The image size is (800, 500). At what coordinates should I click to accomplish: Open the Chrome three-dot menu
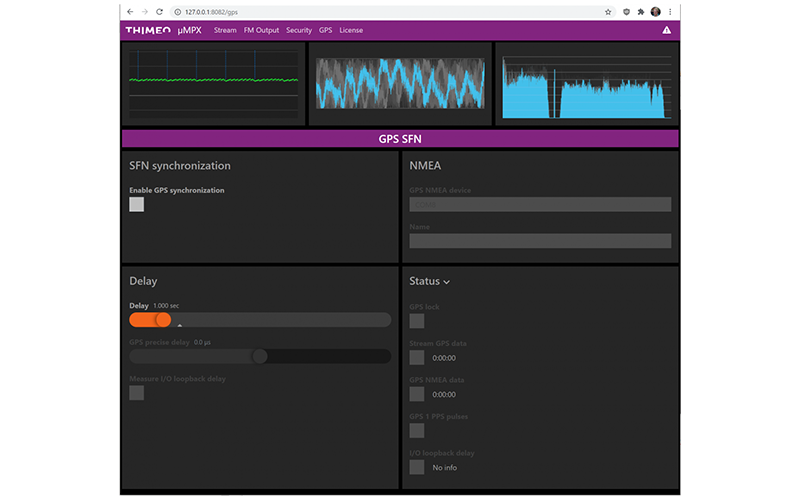click(x=671, y=12)
